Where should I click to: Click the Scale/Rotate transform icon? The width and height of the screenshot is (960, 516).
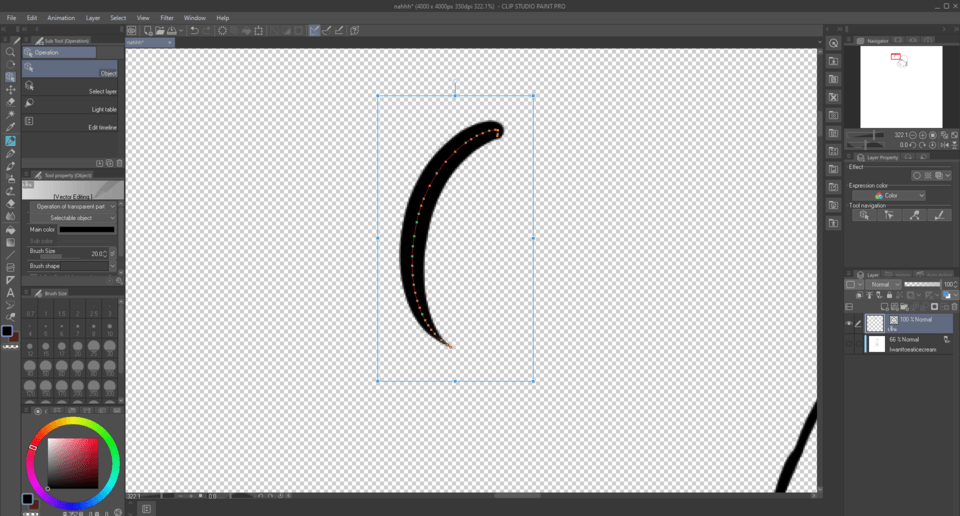(x=258, y=30)
